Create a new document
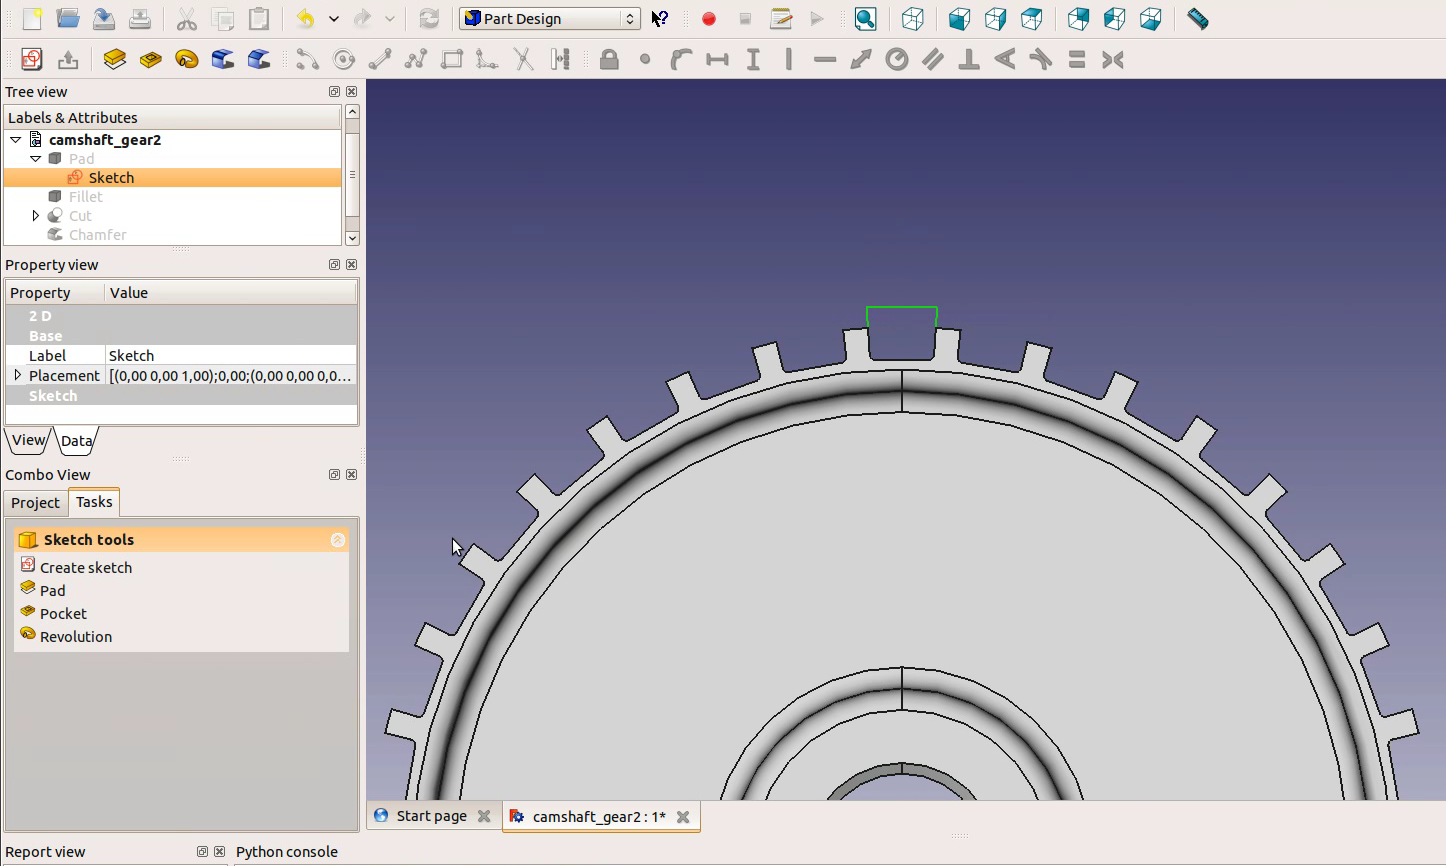This screenshot has width=1446, height=866. point(32,19)
